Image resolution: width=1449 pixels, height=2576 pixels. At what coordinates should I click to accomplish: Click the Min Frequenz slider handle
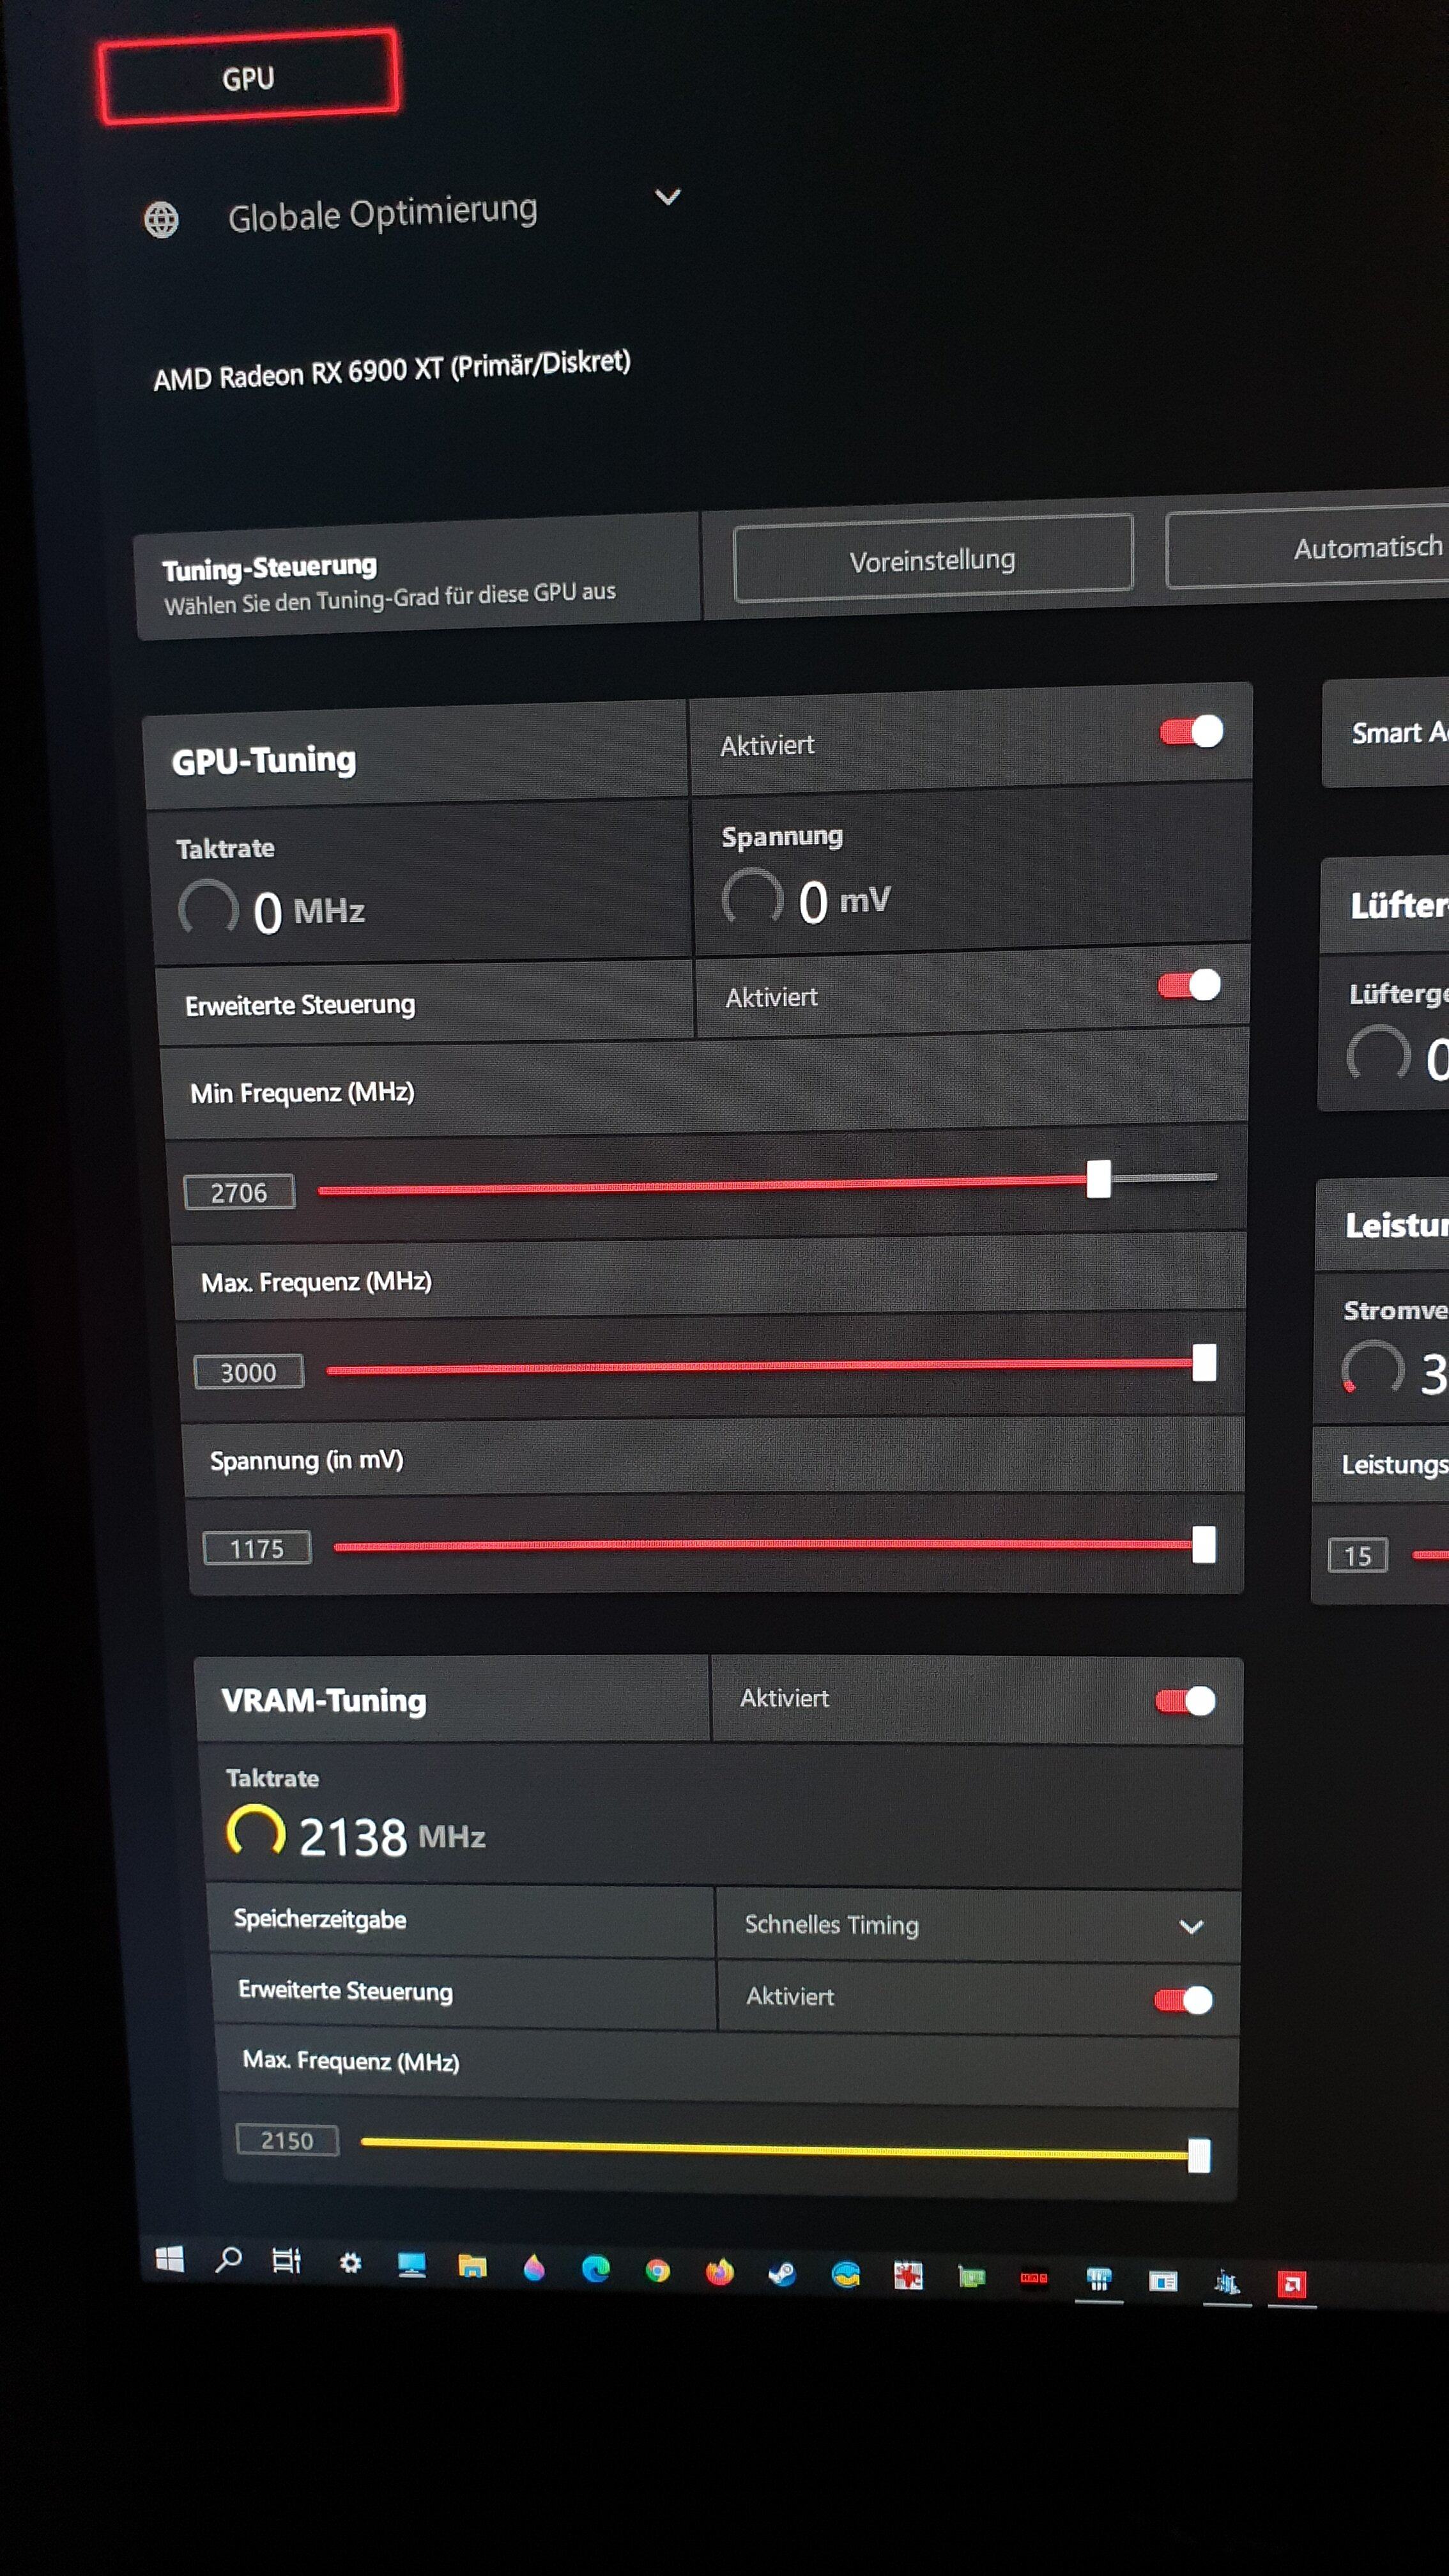[1098, 1179]
